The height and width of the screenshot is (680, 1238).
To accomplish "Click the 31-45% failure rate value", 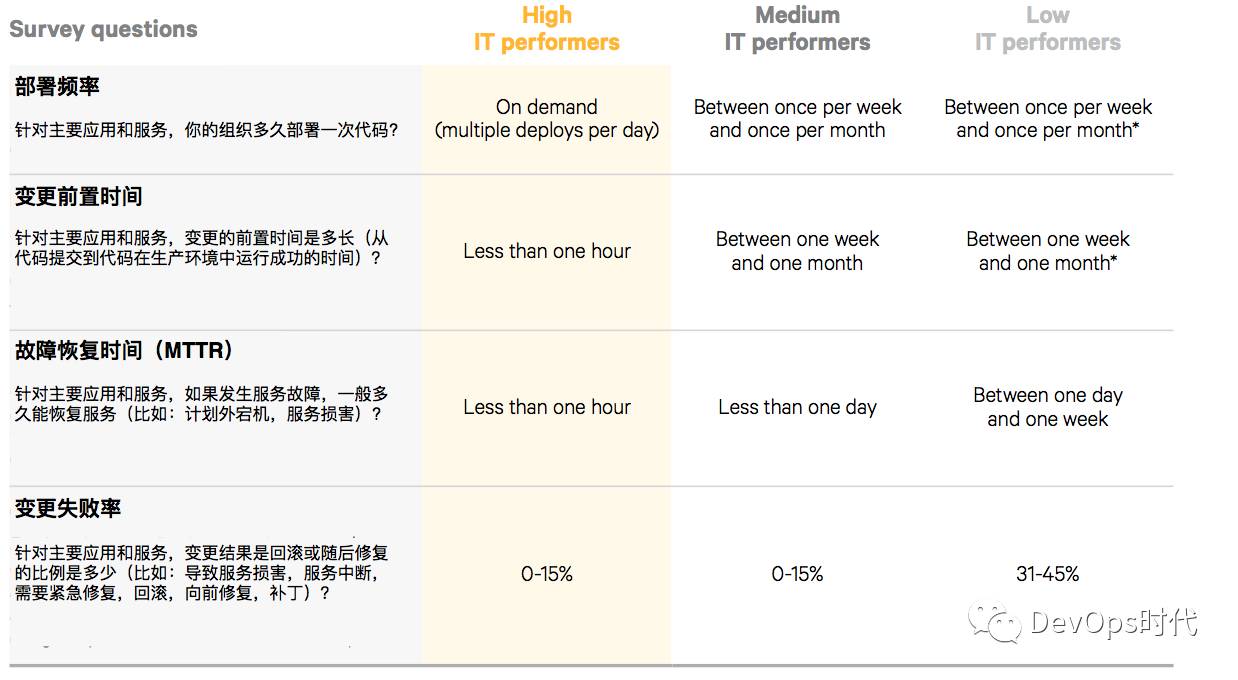I will click(x=1047, y=574).
